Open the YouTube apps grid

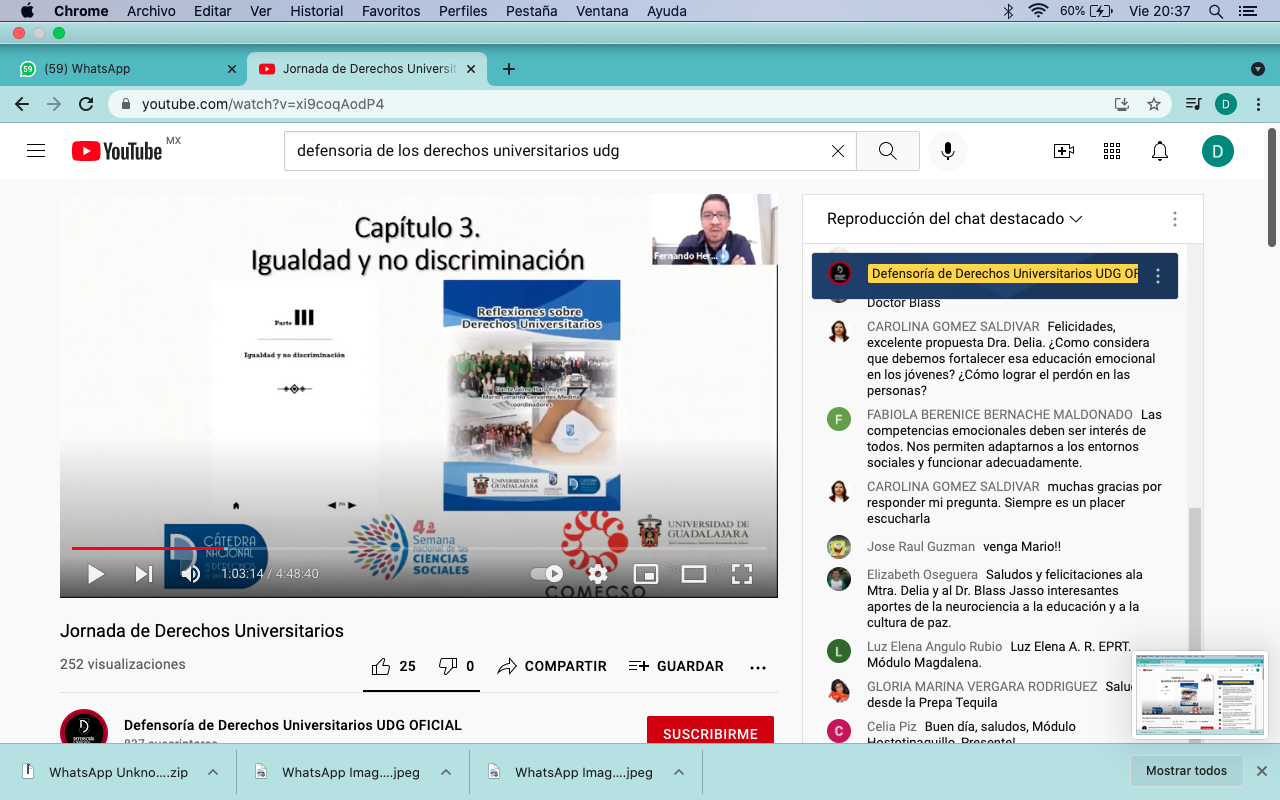pyautogui.click(x=1112, y=151)
